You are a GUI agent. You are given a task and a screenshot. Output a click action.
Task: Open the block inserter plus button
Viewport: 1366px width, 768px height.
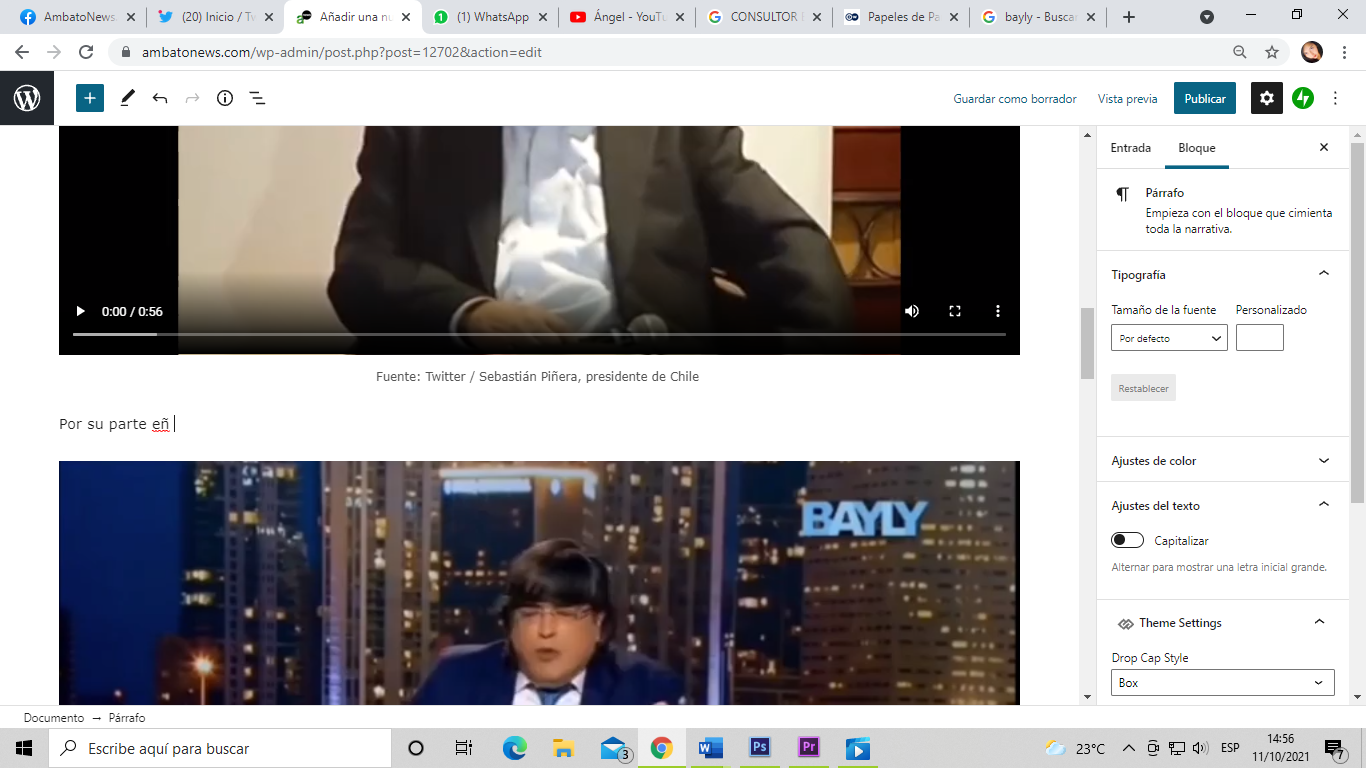pyautogui.click(x=90, y=98)
